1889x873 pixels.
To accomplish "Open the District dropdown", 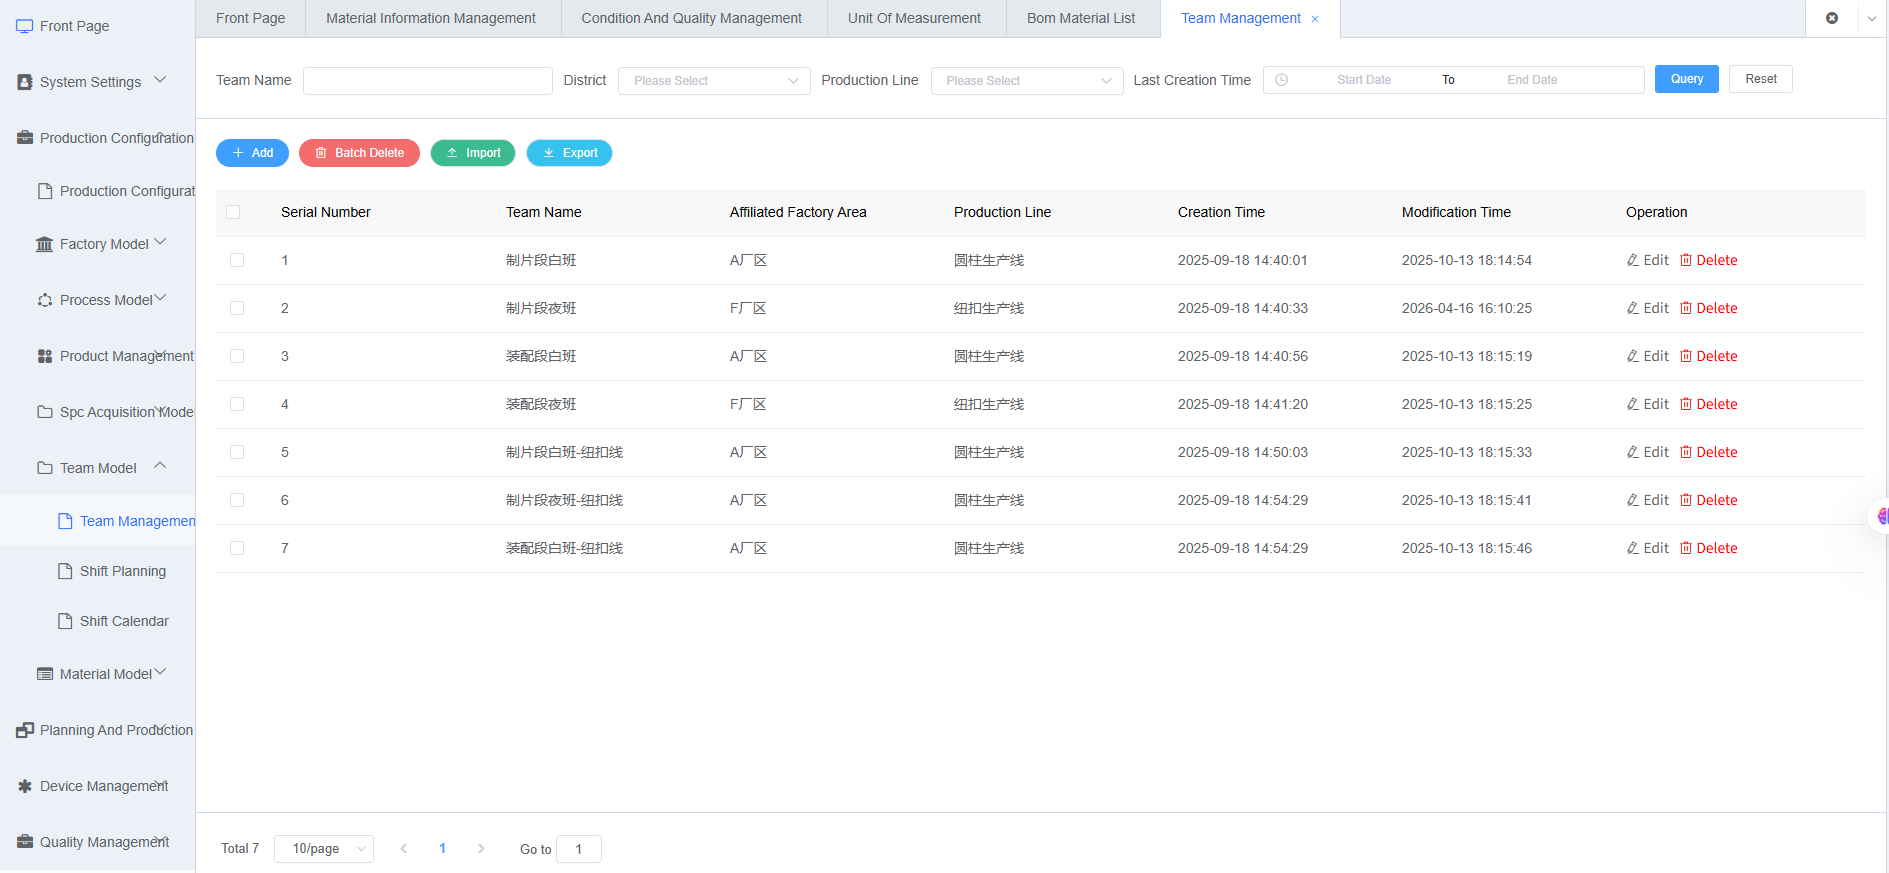I will coord(714,81).
